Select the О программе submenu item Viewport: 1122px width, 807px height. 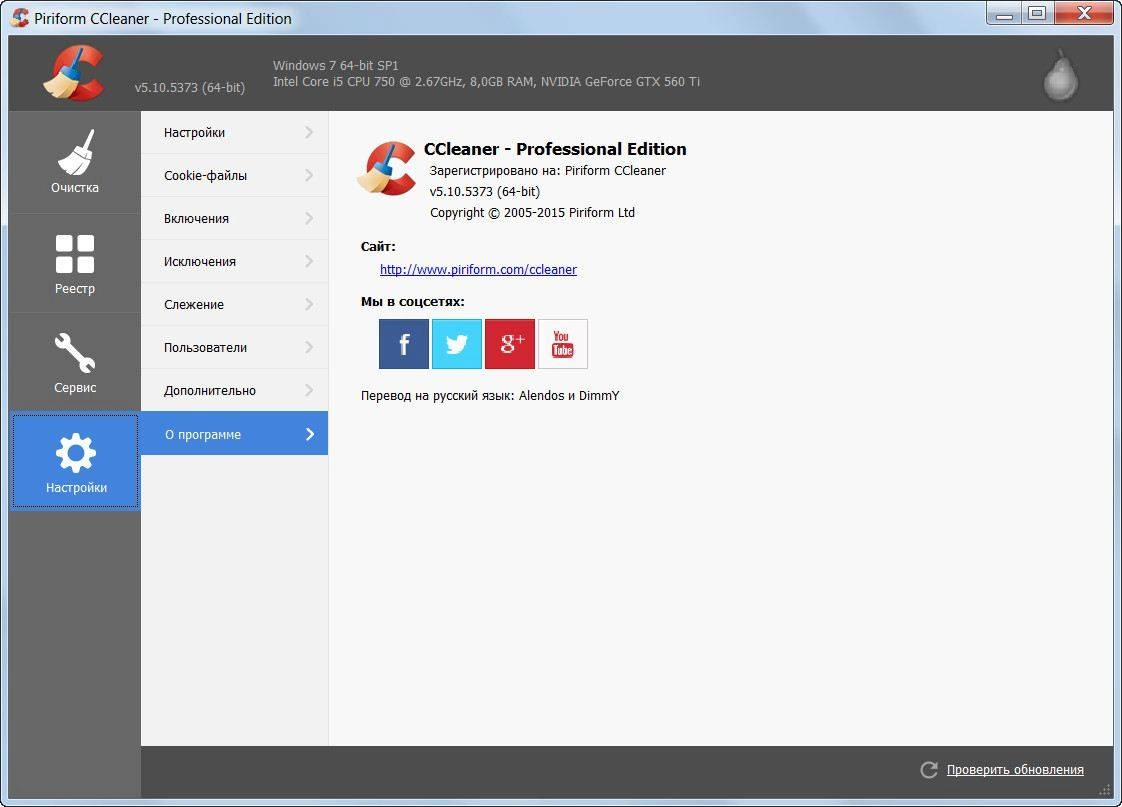click(235, 434)
